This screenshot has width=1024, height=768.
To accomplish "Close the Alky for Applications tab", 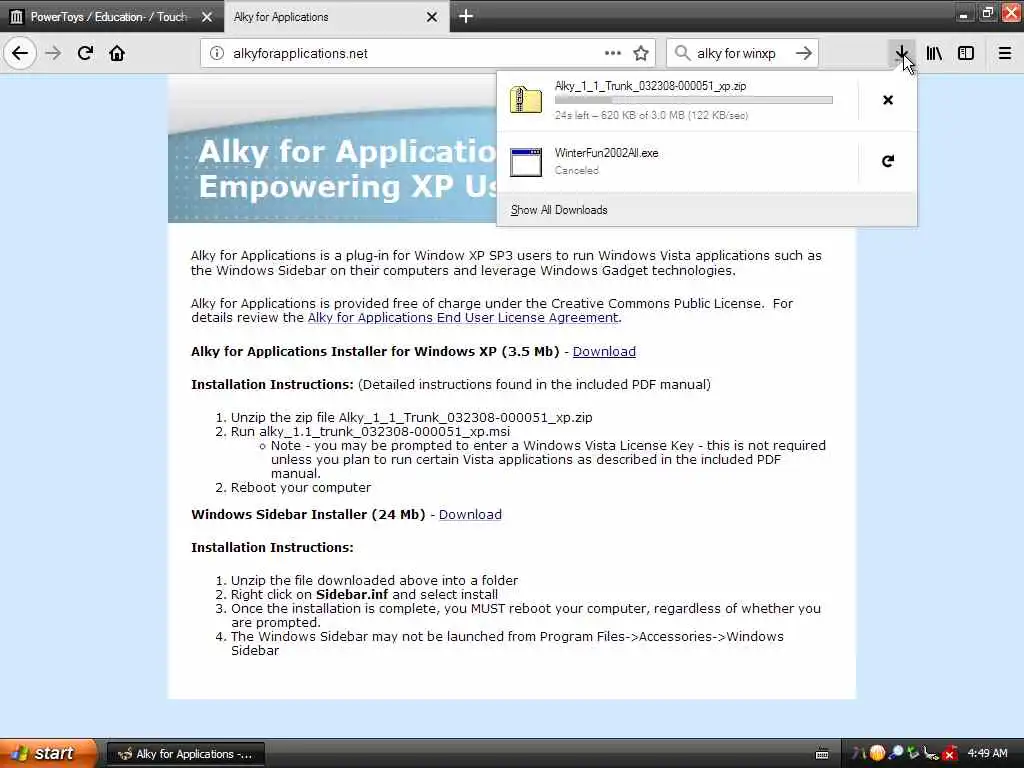I will point(432,17).
